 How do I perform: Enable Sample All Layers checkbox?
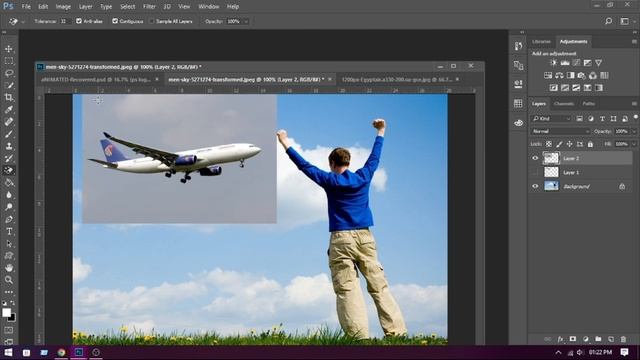pyautogui.click(x=152, y=21)
